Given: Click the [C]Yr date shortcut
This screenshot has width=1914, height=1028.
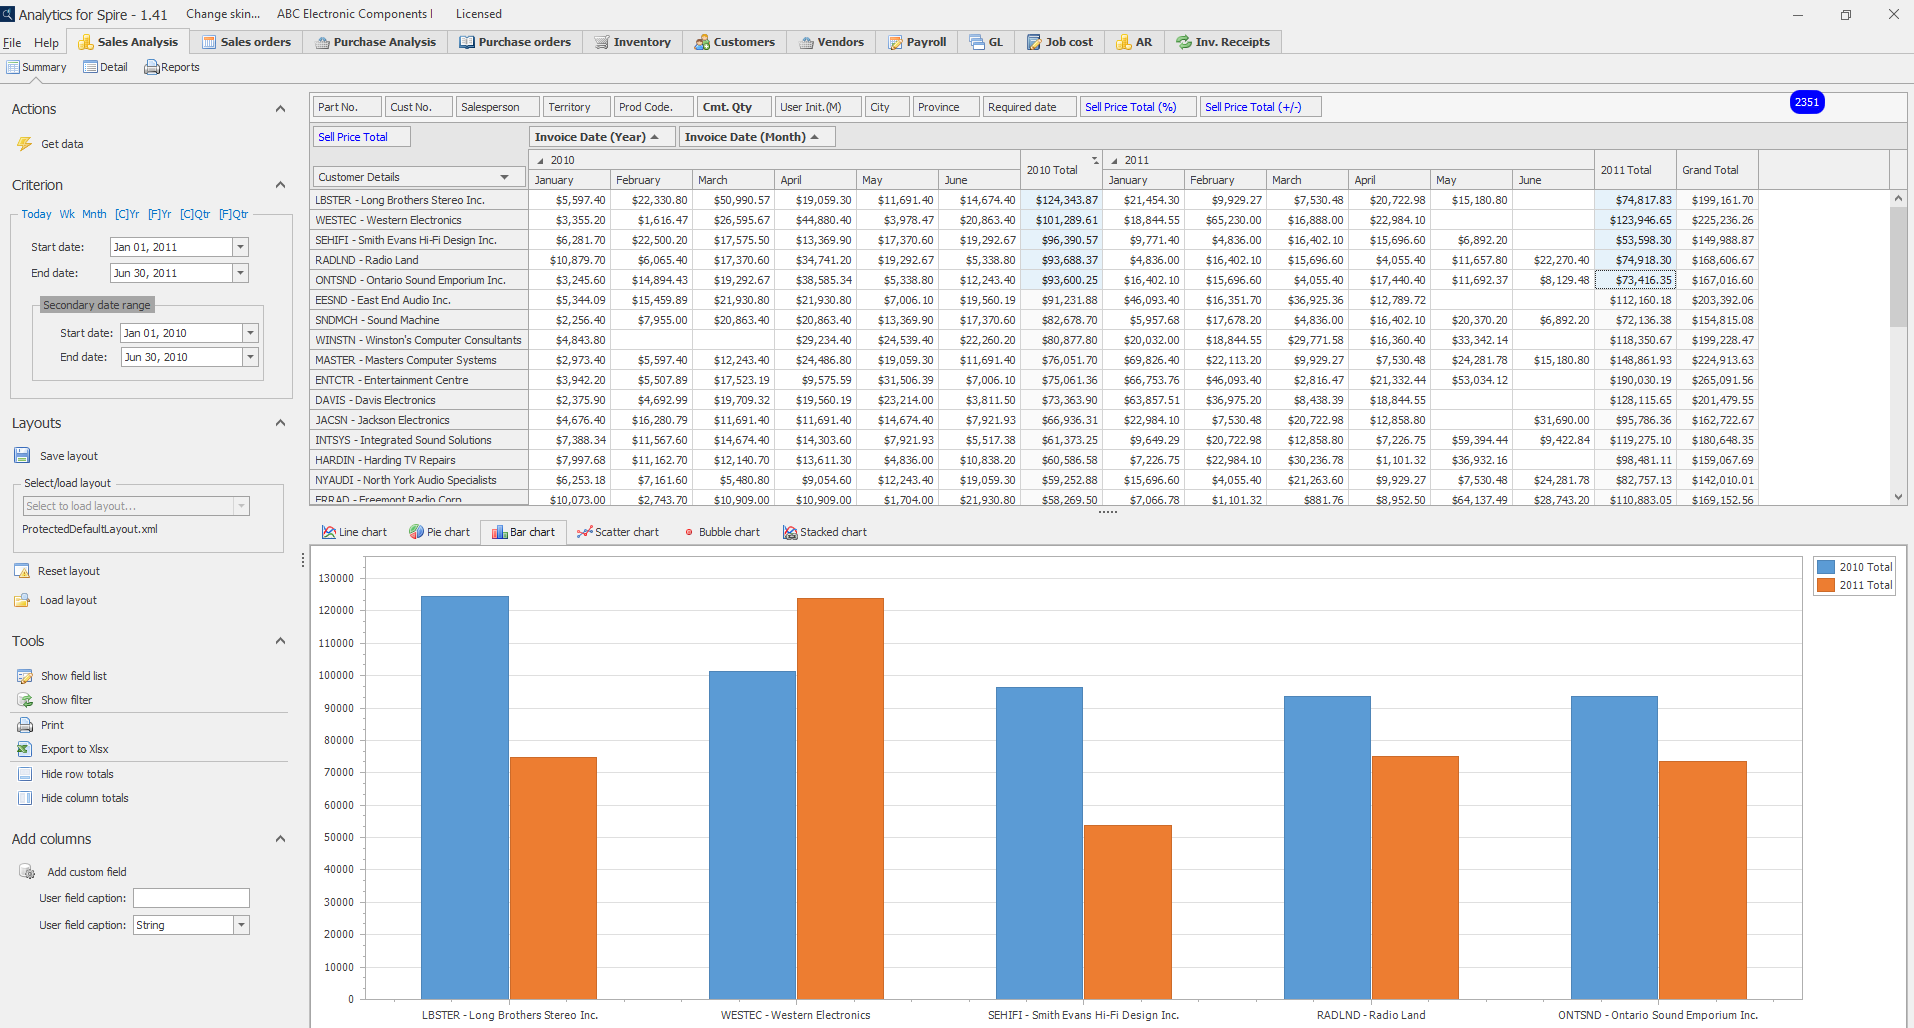Looking at the screenshot, I should [x=127, y=214].
